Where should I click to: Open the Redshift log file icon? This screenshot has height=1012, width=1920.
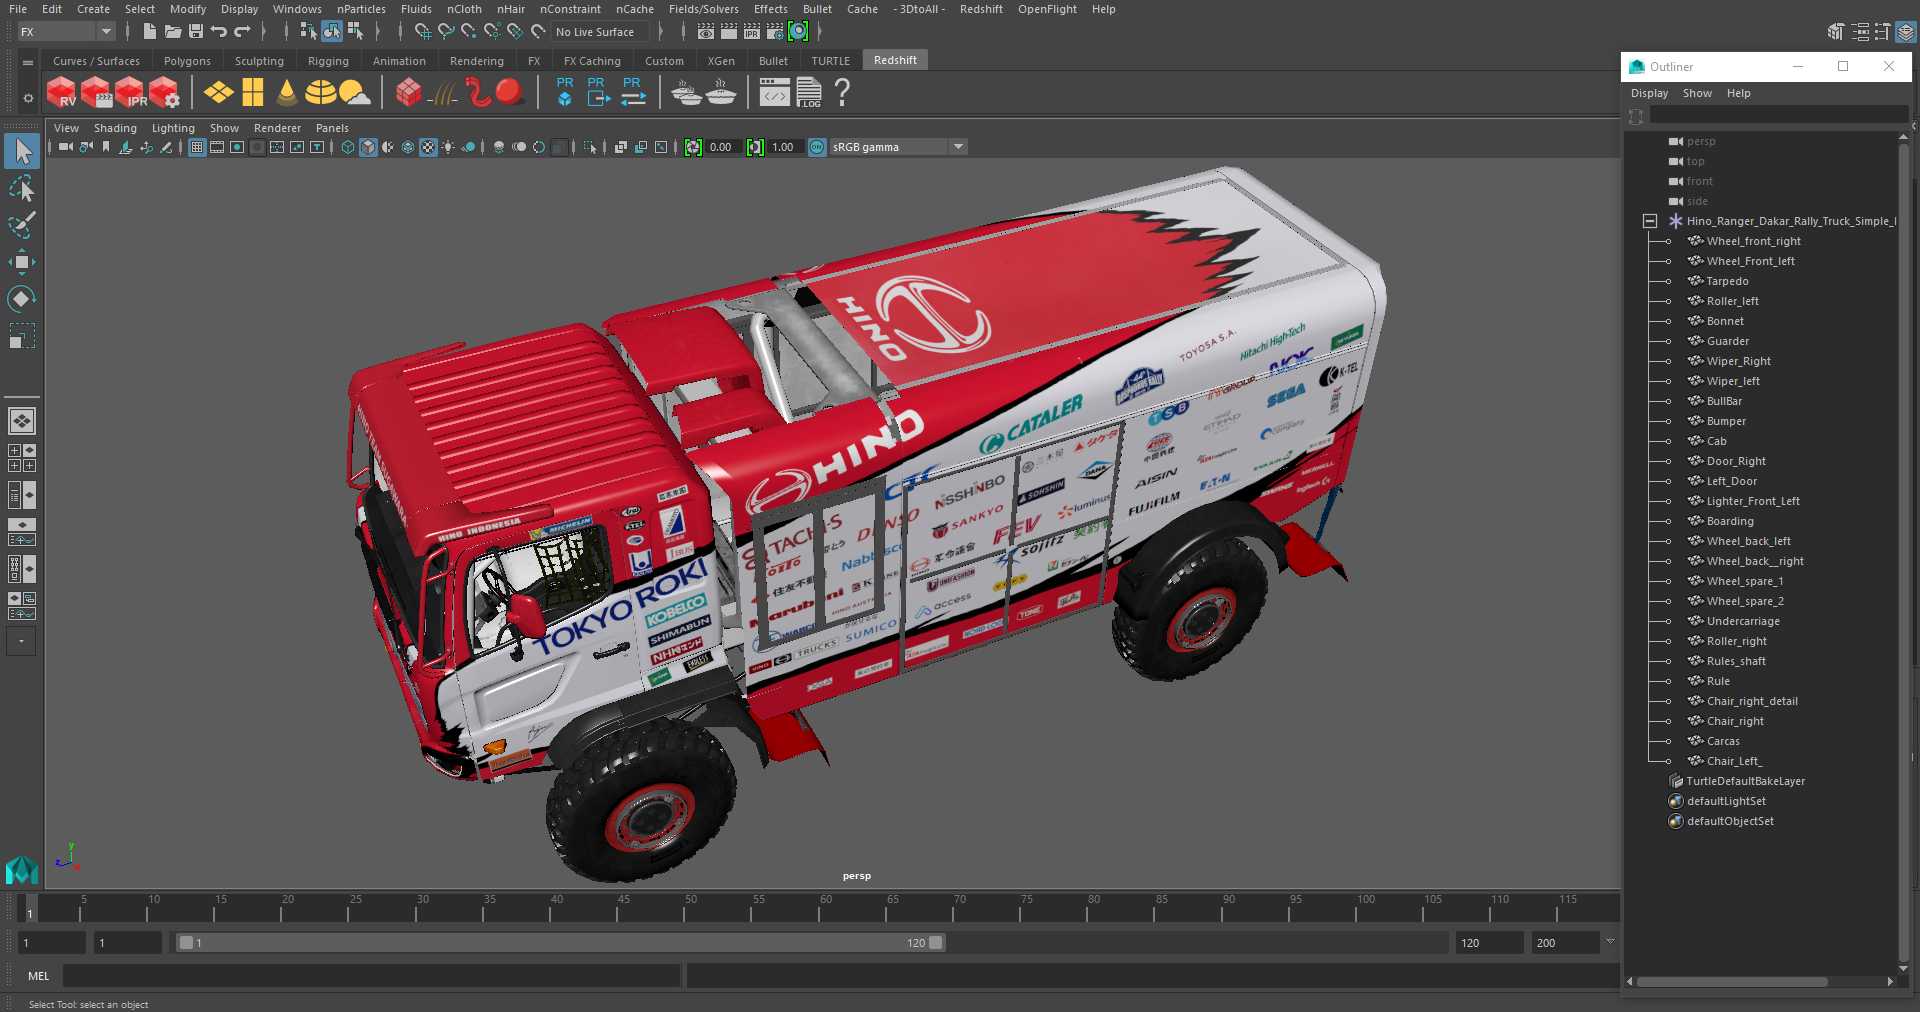point(809,92)
